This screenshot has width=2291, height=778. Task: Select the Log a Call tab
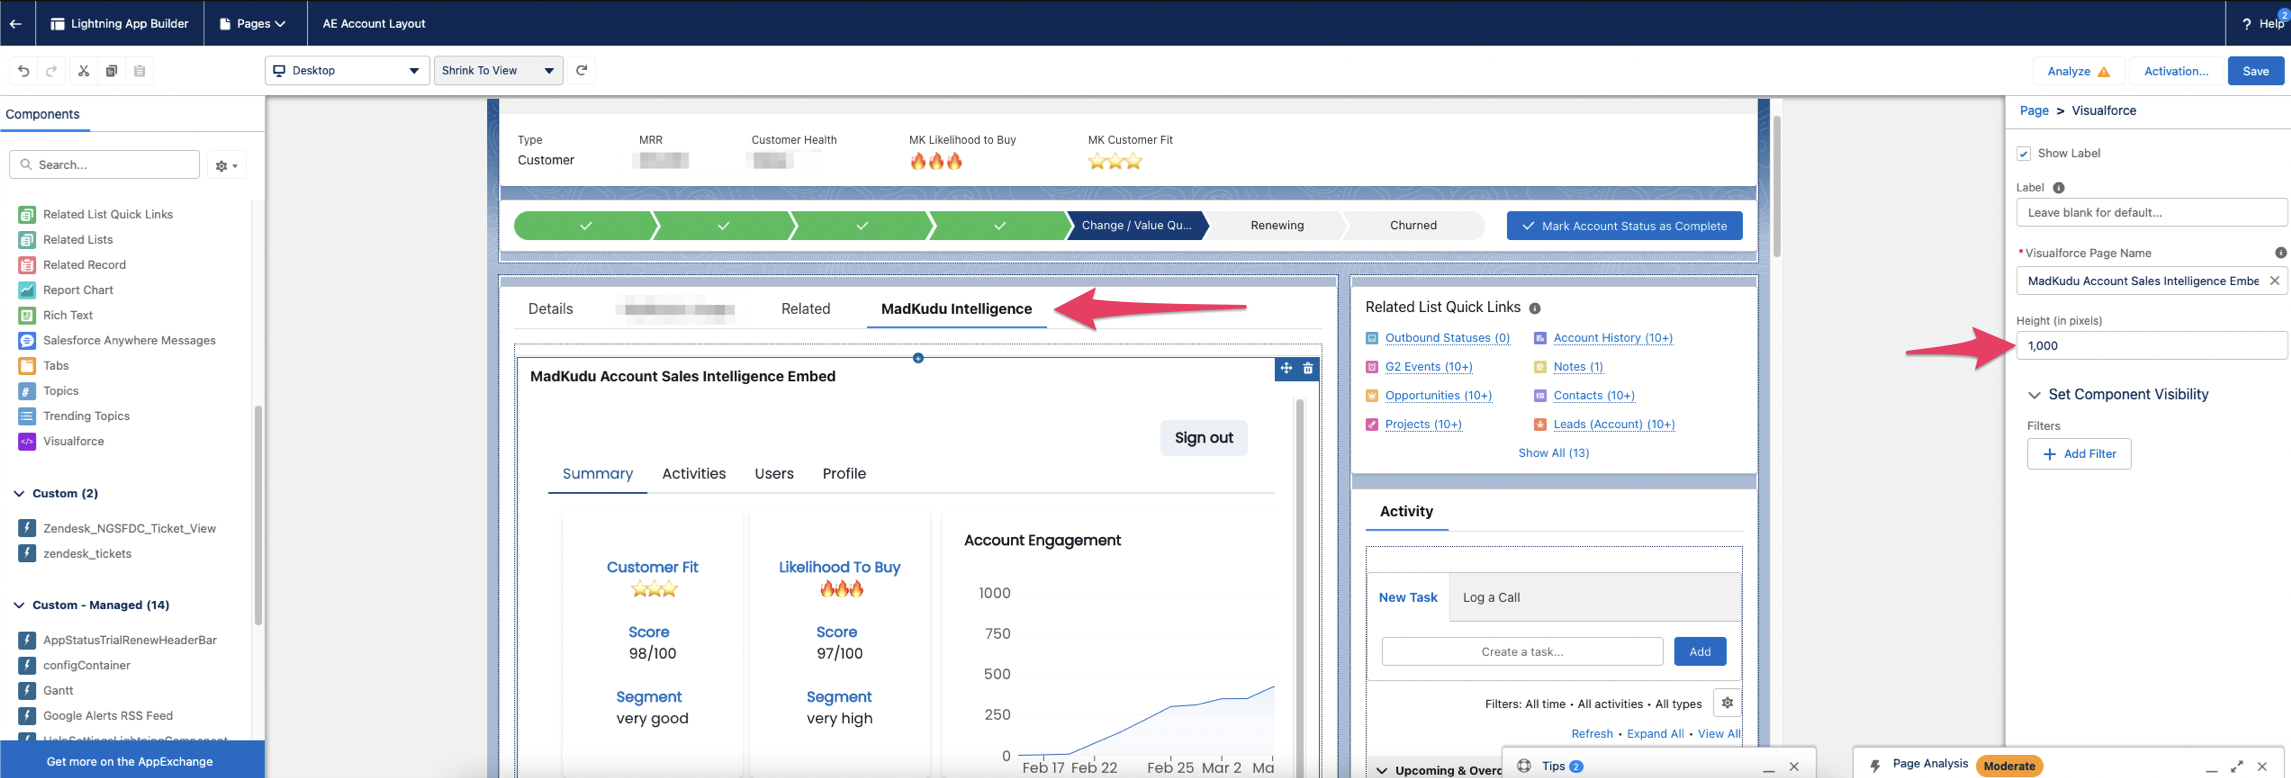(x=1491, y=598)
